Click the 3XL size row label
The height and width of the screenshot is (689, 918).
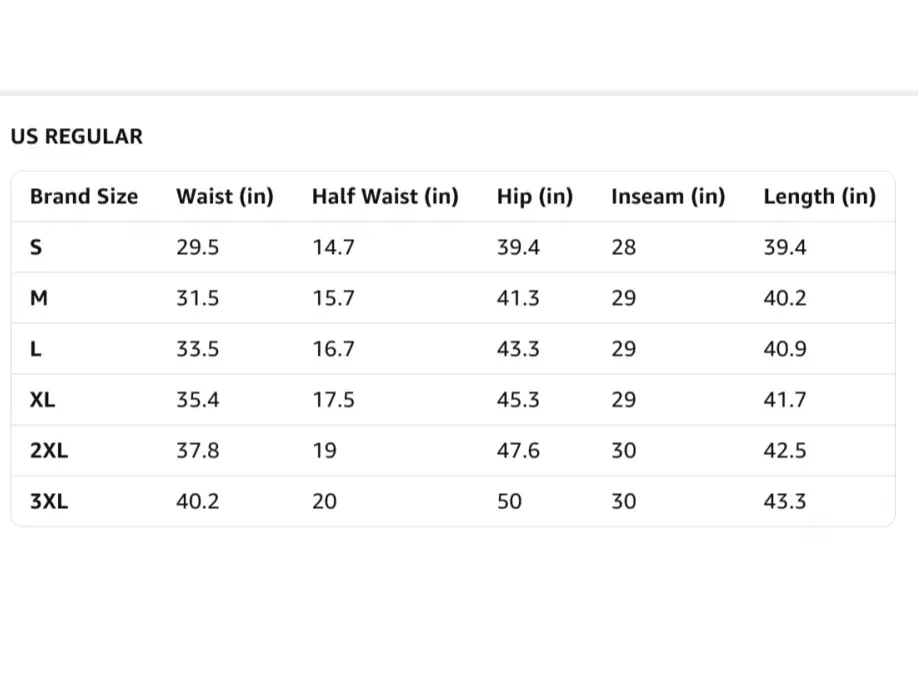[x=49, y=502]
